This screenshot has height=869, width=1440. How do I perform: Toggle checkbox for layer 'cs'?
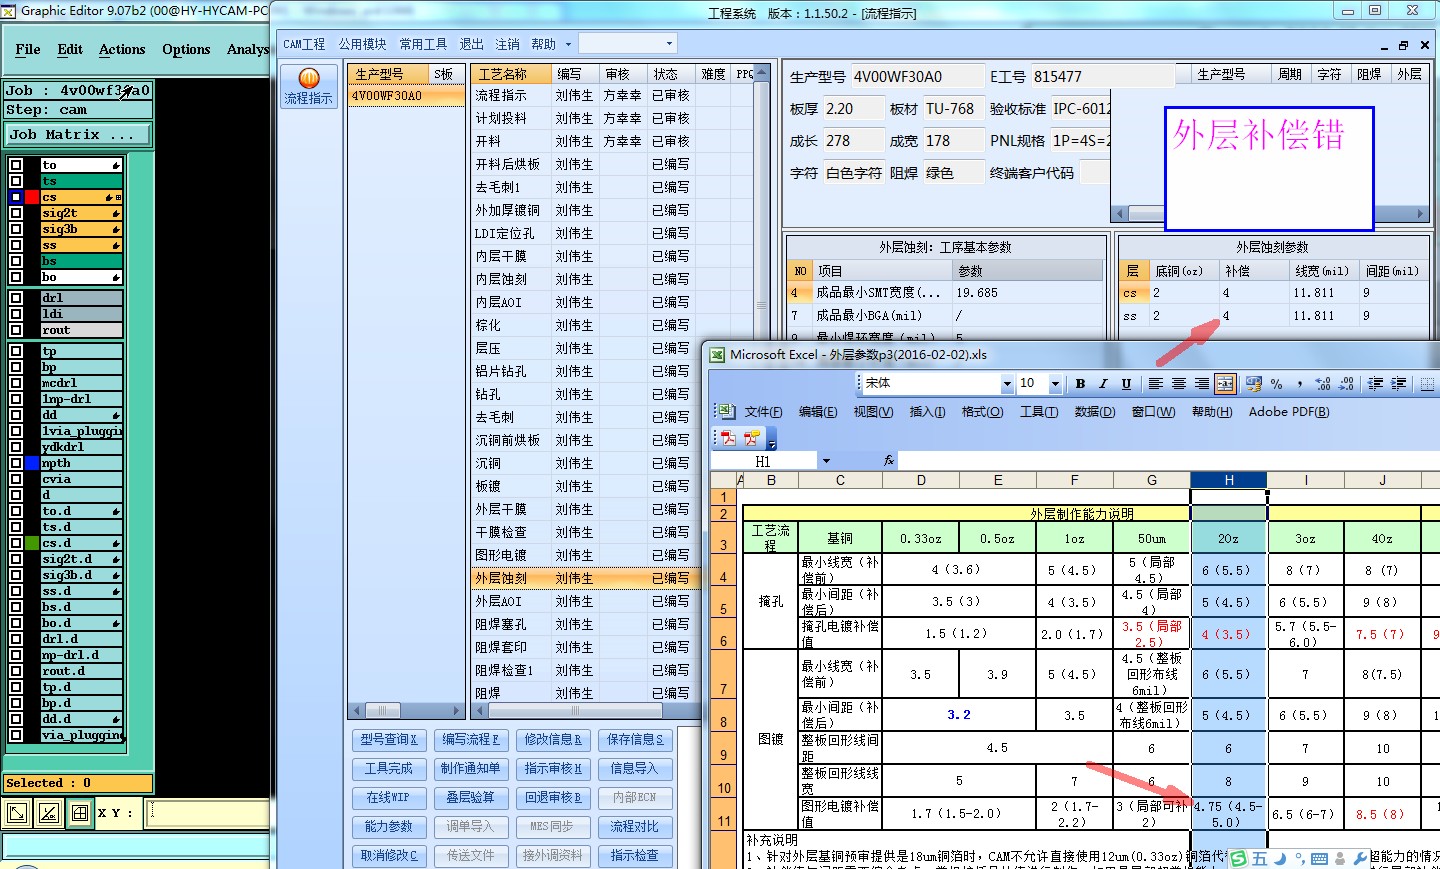click(x=16, y=197)
